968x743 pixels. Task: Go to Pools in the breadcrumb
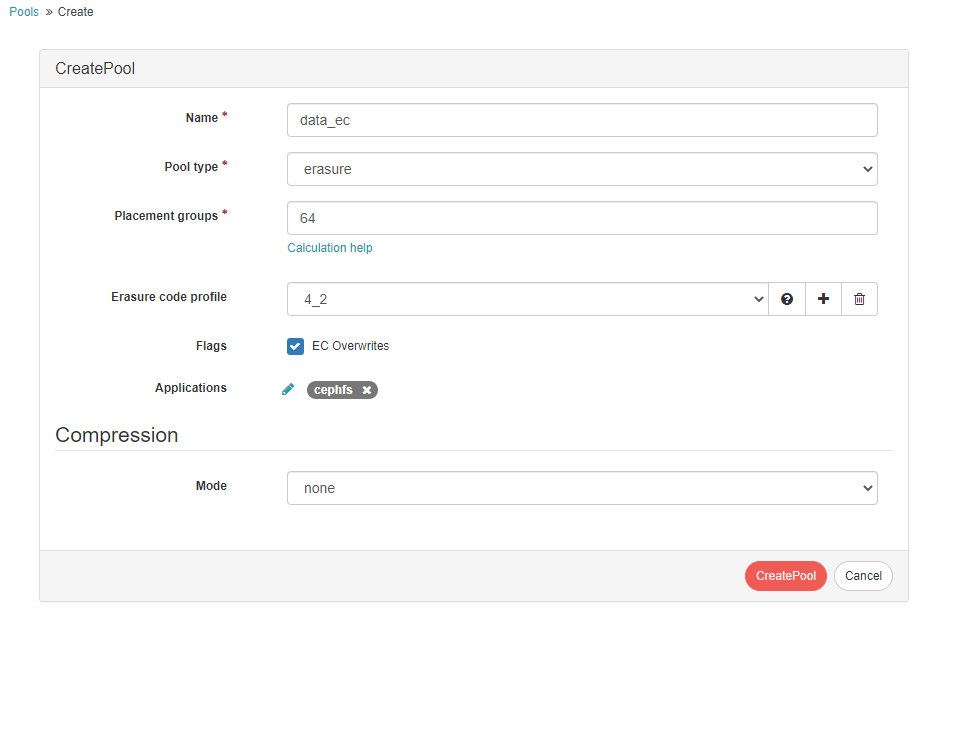coord(24,12)
